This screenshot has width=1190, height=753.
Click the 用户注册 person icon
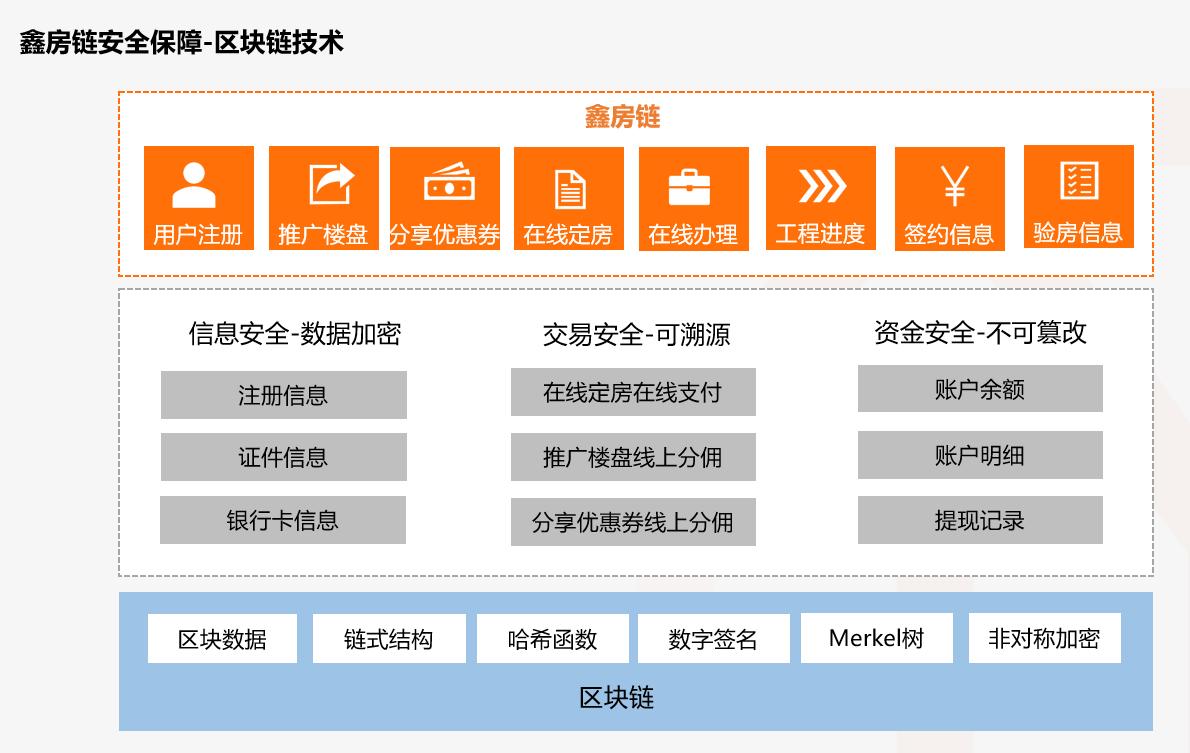point(194,184)
